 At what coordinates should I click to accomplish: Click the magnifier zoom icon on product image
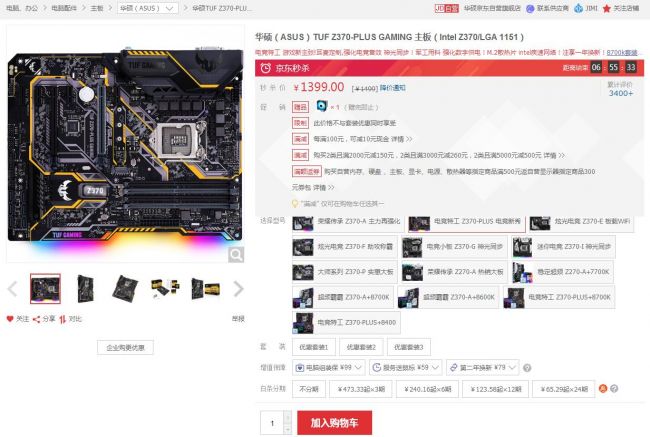pyautogui.click(x=236, y=255)
